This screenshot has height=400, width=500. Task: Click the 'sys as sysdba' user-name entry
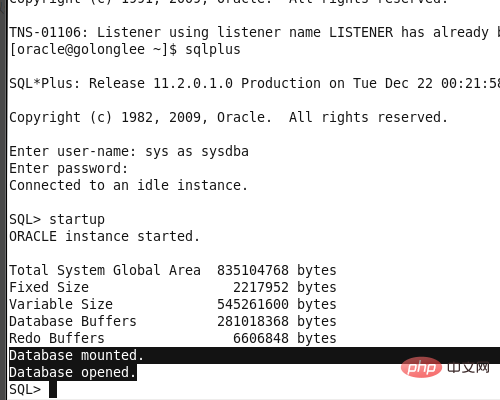click(197, 152)
